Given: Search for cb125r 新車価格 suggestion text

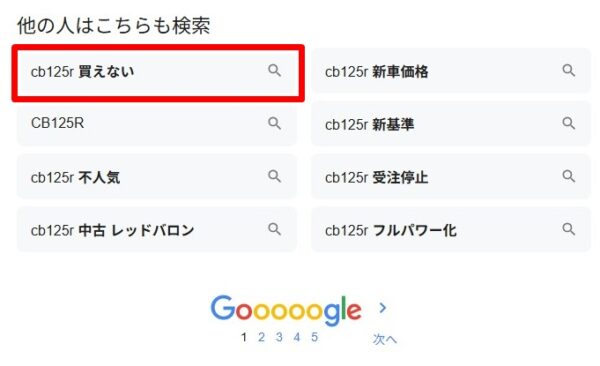Looking at the screenshot, I should point(377,72).
